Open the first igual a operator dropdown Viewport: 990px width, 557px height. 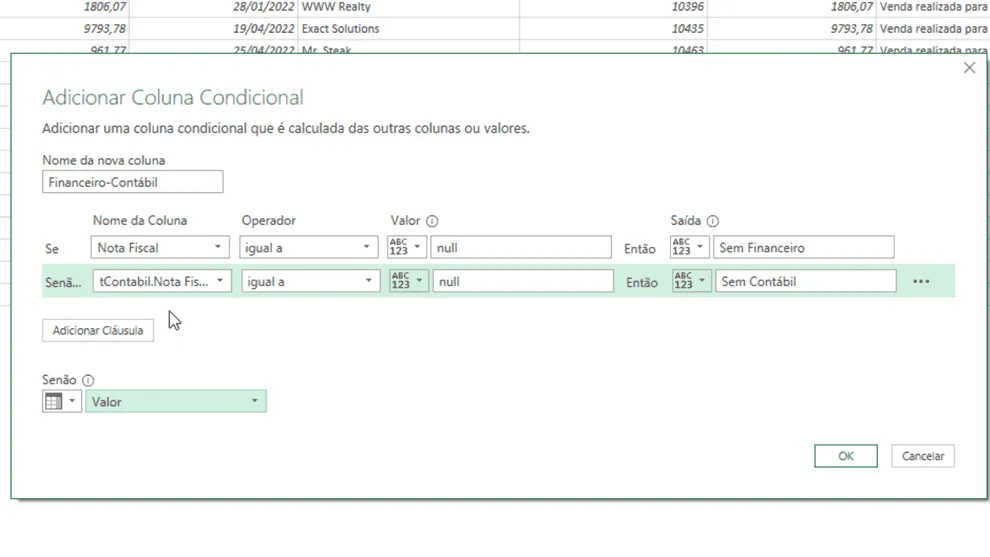click(x=308, y=247)
